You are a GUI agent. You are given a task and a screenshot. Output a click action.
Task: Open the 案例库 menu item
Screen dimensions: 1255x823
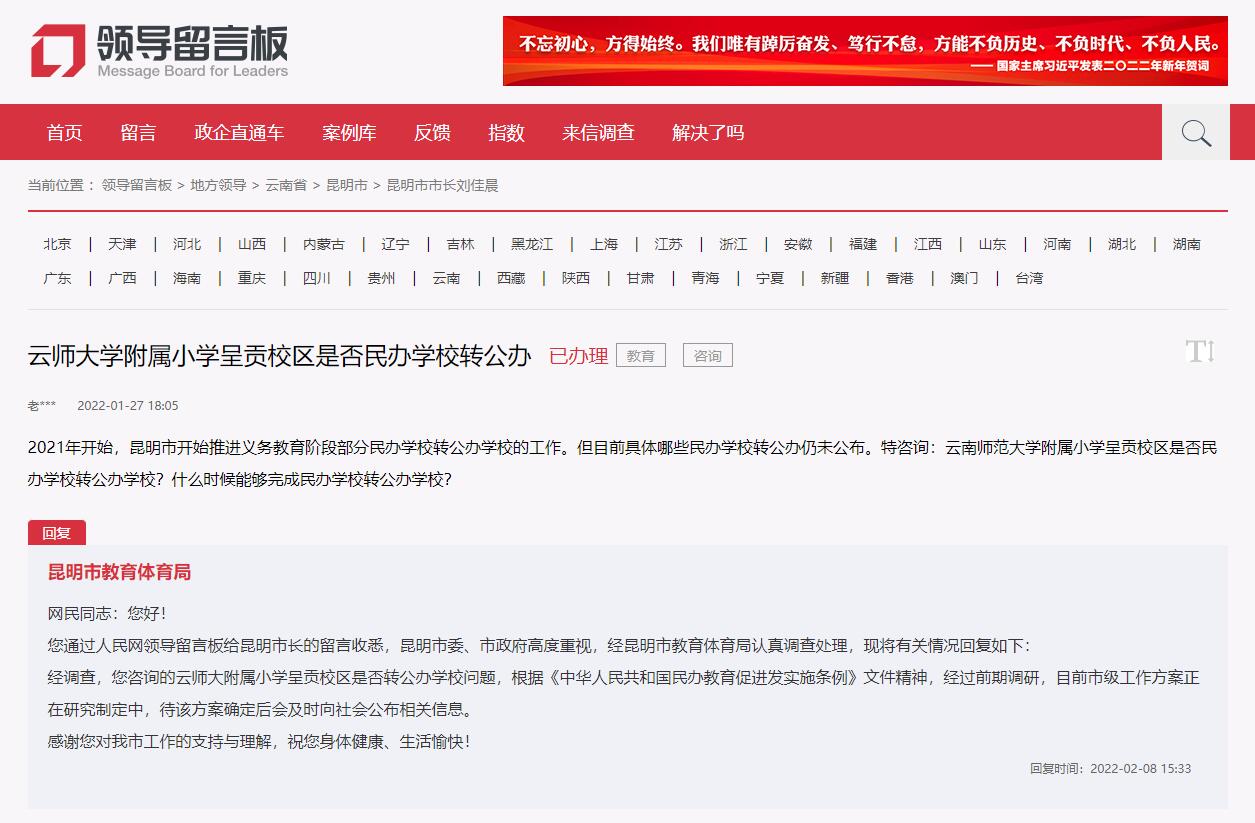coord(349,133)
